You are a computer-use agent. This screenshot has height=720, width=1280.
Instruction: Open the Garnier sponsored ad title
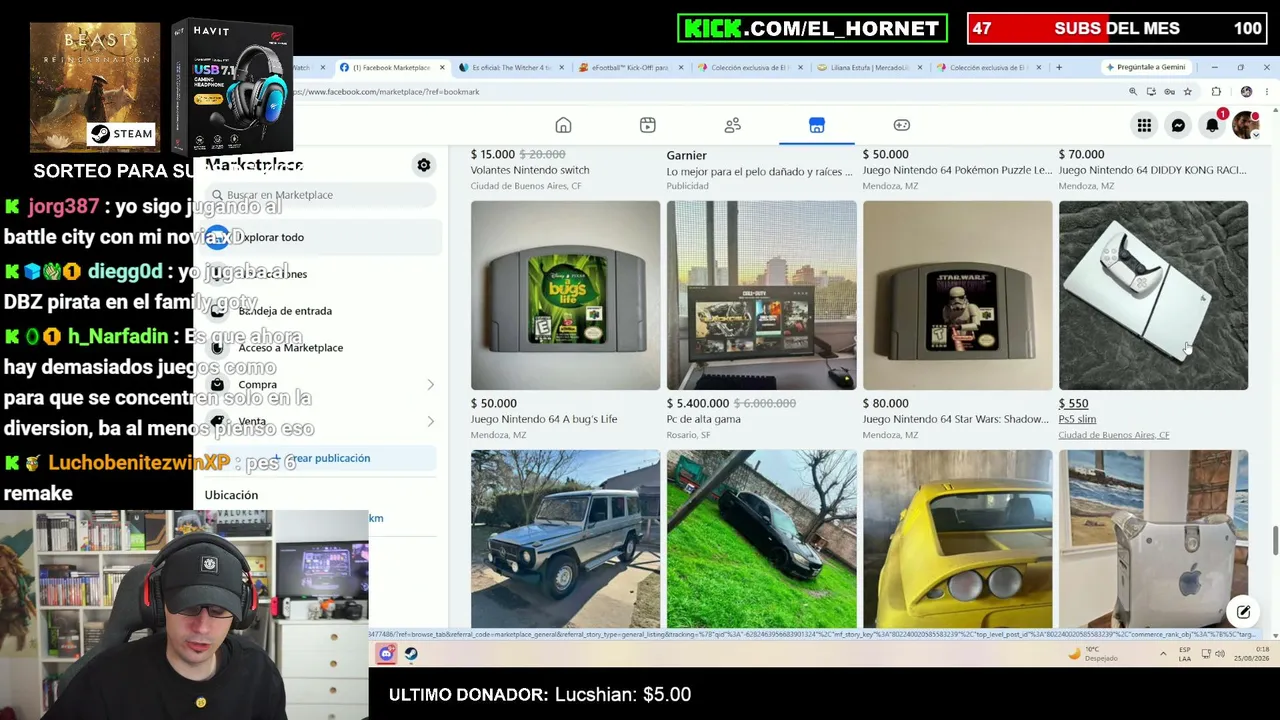coord(686,155)
